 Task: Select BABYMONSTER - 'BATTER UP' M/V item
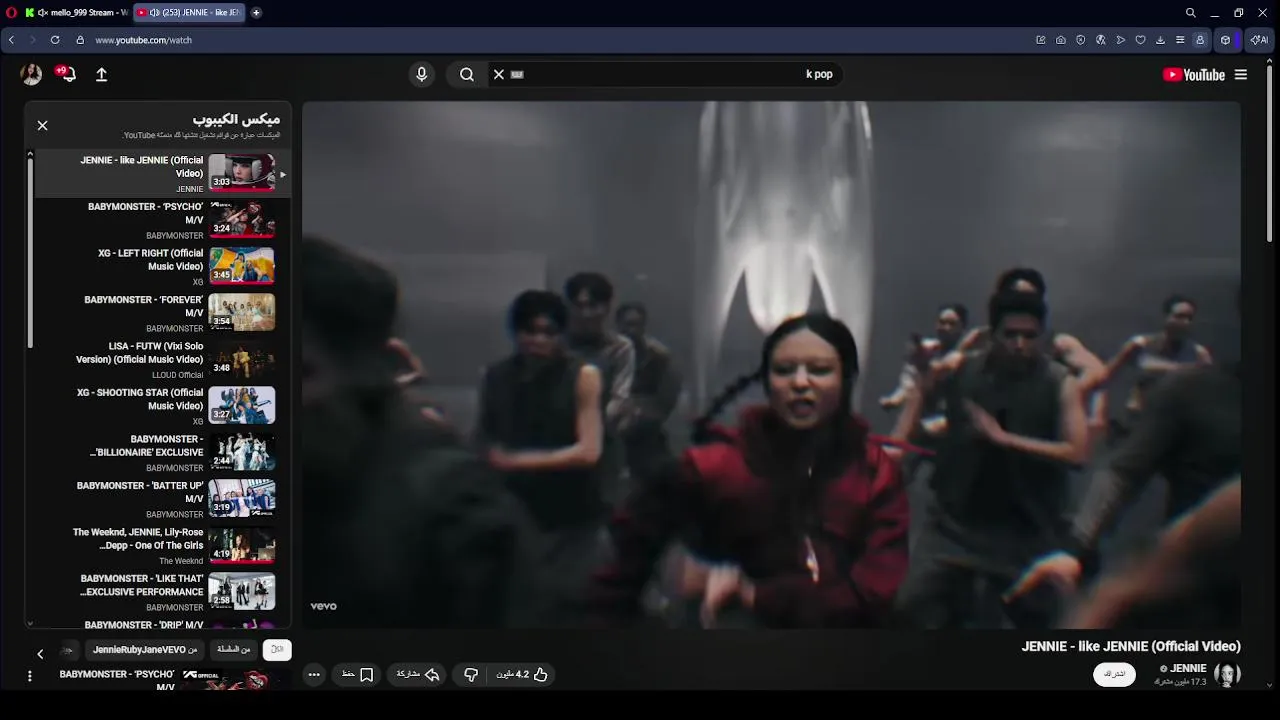click(x=162, y=499)
